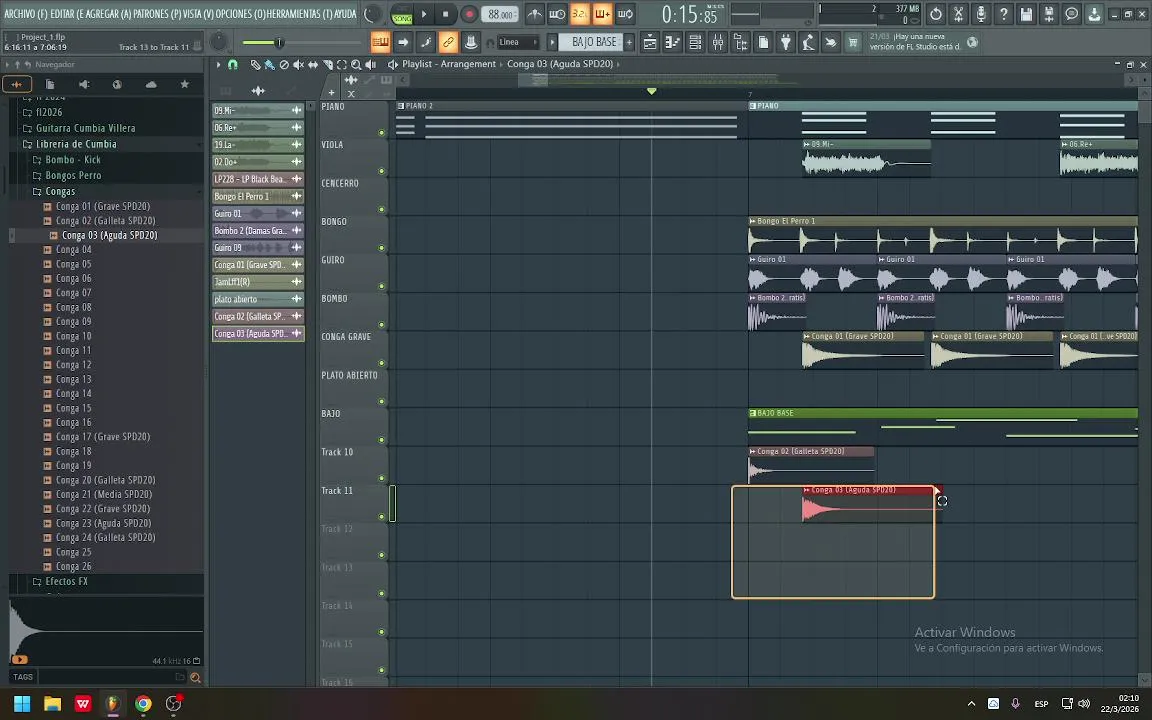1152x720 pixels.
Task: Mute the PIANO track
Action: (381, 133)
